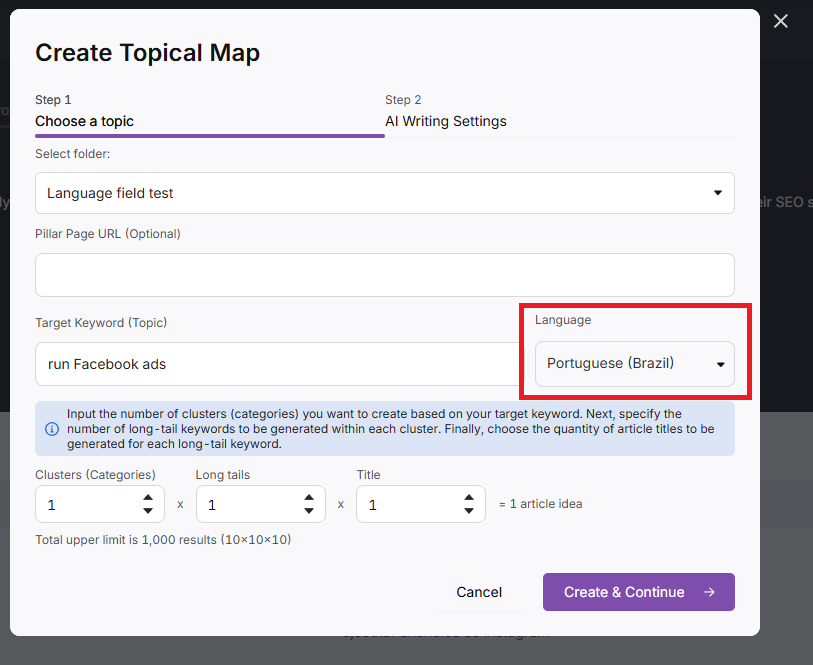Increase the Clusters (Categories) value with up arrow
Image resolution: width=813 pixels, height=665 pixels.
(148, 498)
